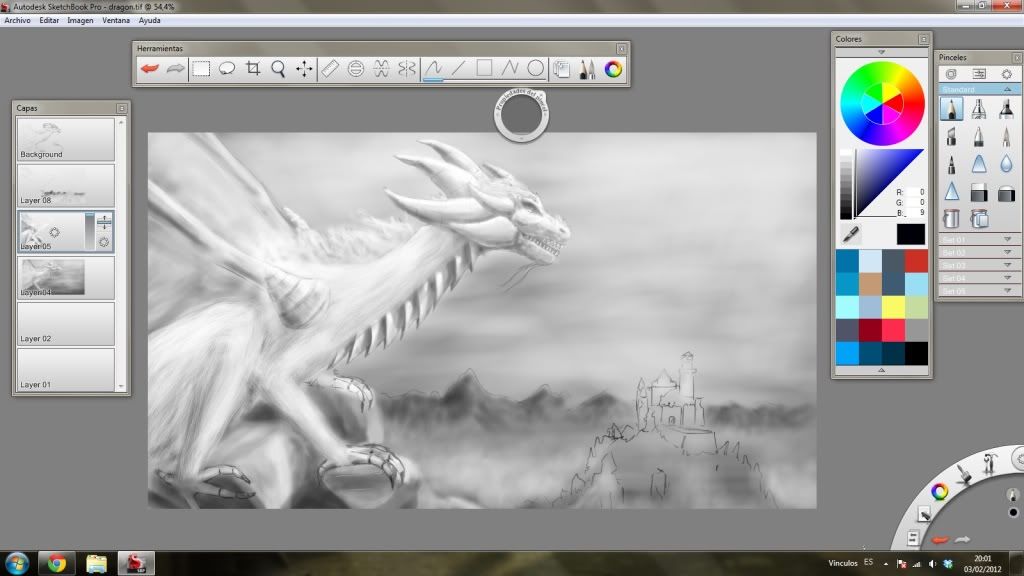Open the Archivo menu
This screenshot has width=1024, height=576.
[17, 20]
